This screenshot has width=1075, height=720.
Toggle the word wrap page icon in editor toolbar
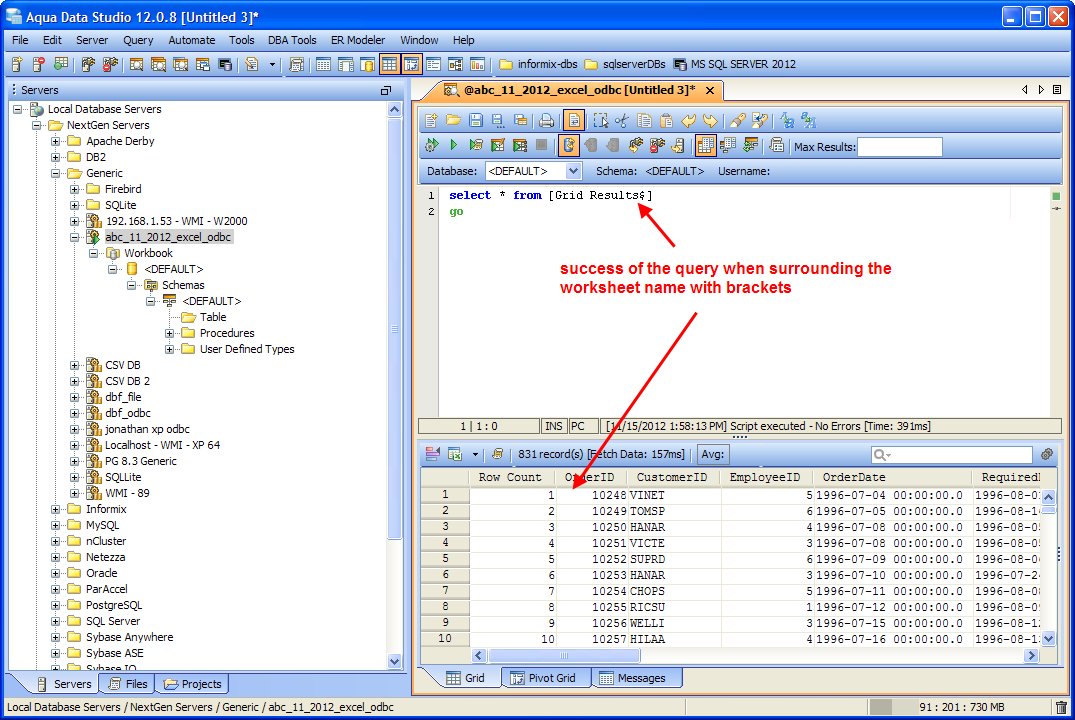574,121
